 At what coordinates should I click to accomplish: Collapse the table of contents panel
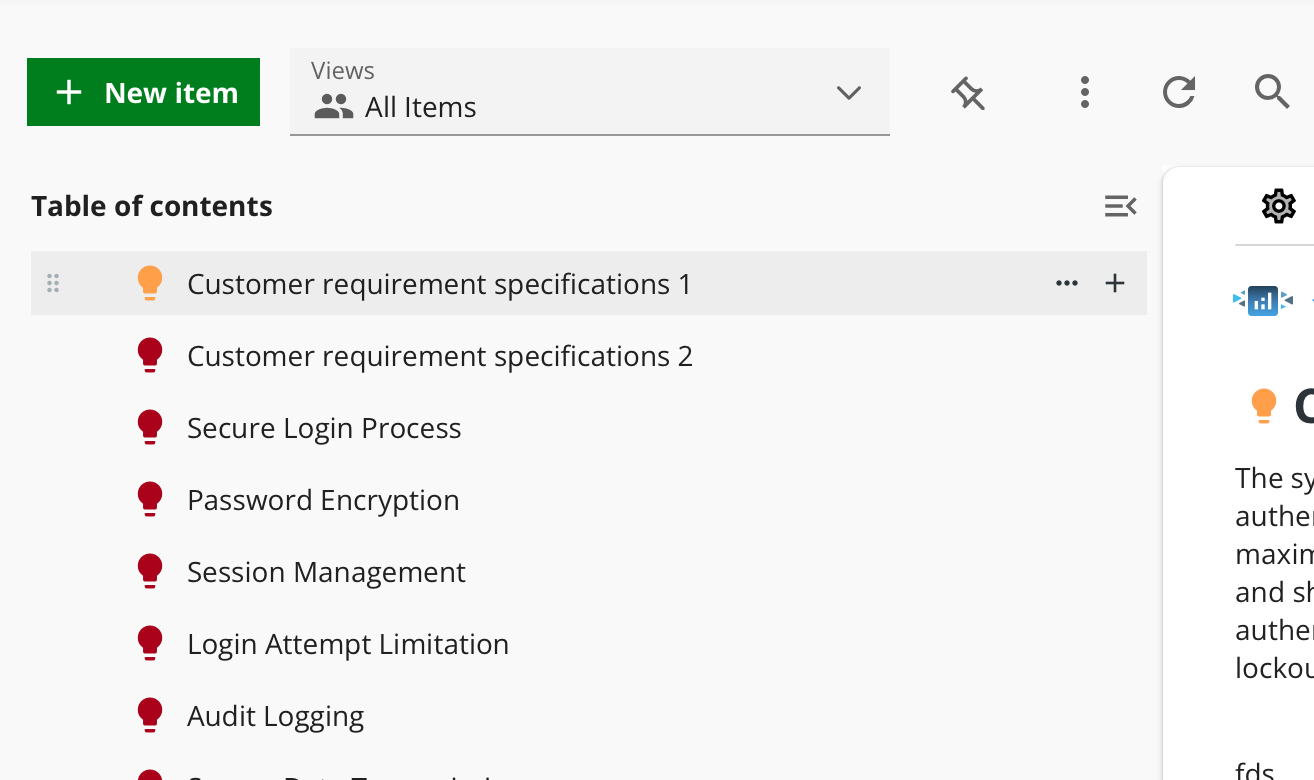(x=1120, y=206)
